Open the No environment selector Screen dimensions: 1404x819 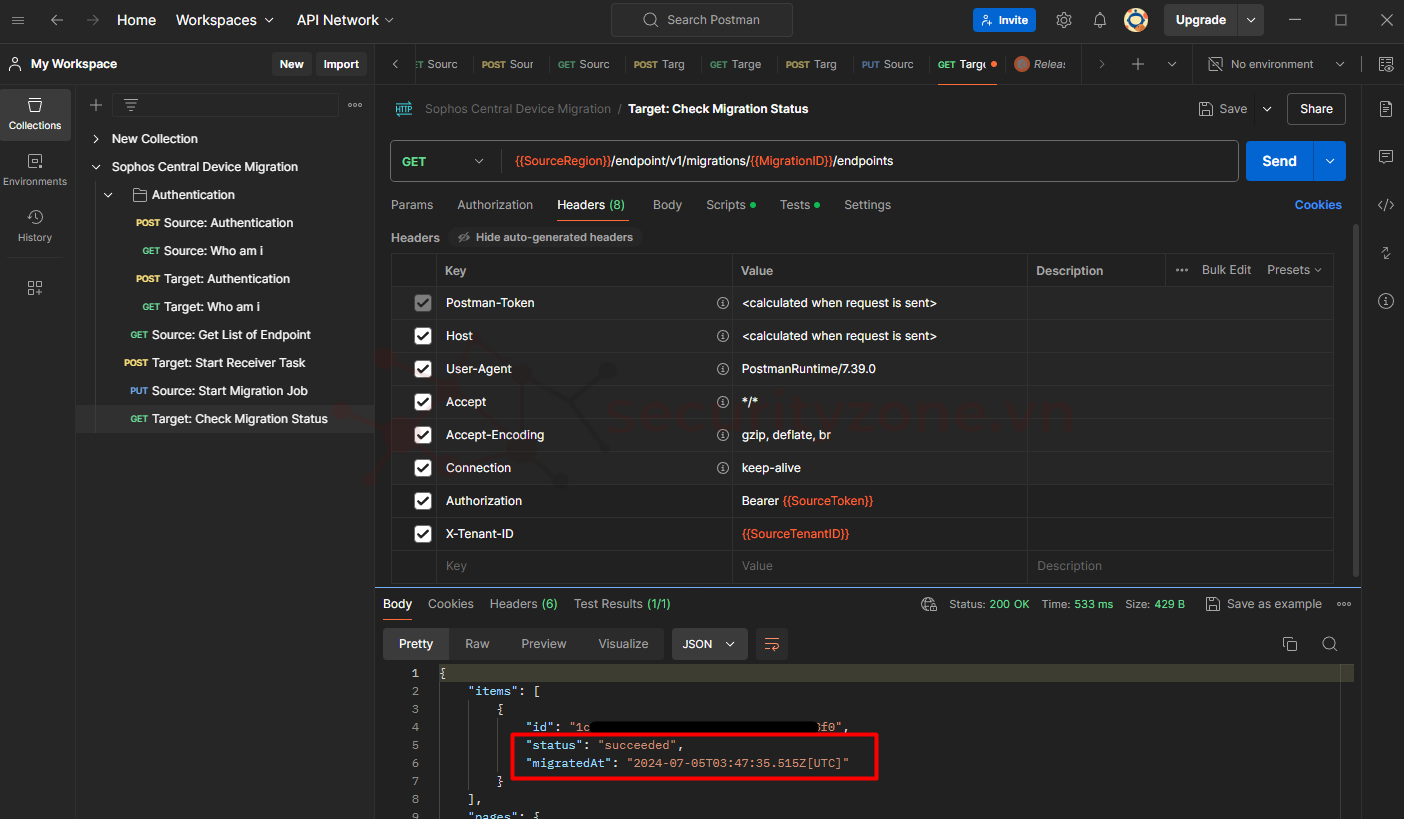coord(1277,64)
